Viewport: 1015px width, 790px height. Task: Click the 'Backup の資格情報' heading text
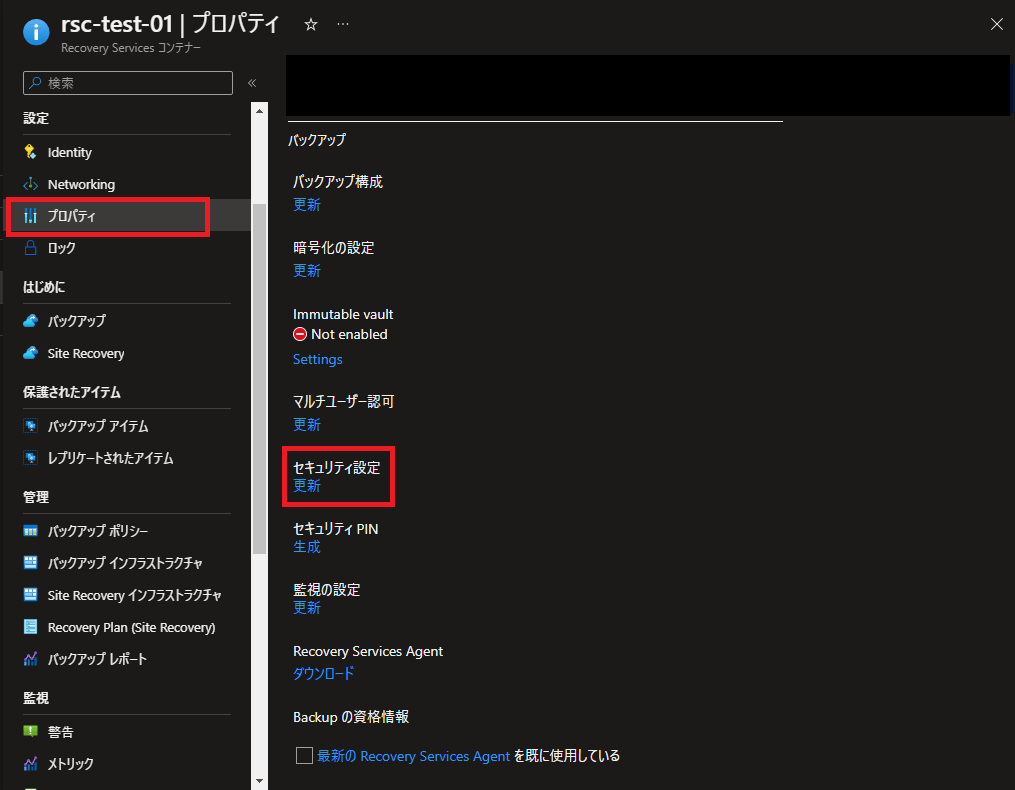(351, 717)
